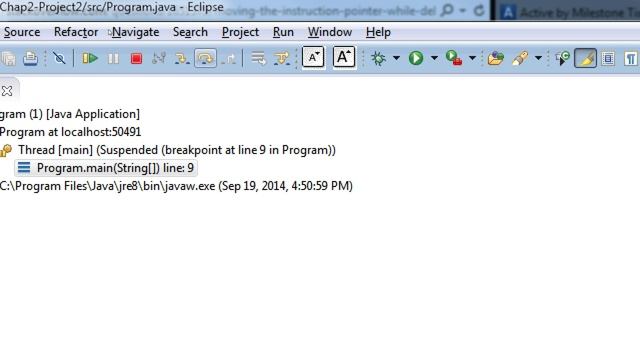Click the Suspend (pause) icon
This screenshot has height=360, width=640.
113,59
